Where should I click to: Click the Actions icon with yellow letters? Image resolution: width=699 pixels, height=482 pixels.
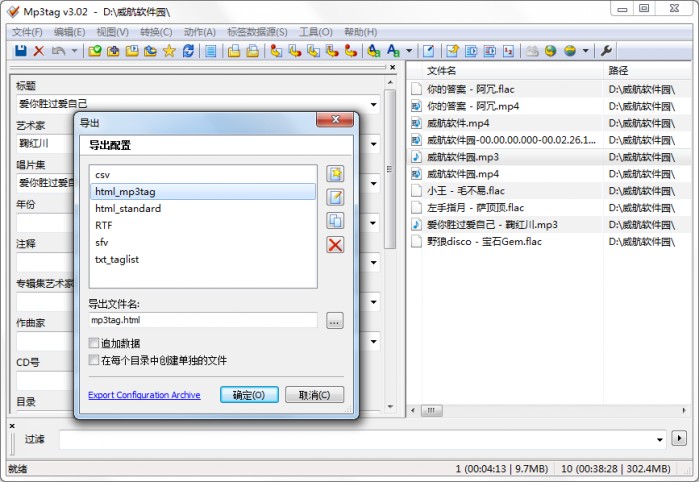coord(374,51)
